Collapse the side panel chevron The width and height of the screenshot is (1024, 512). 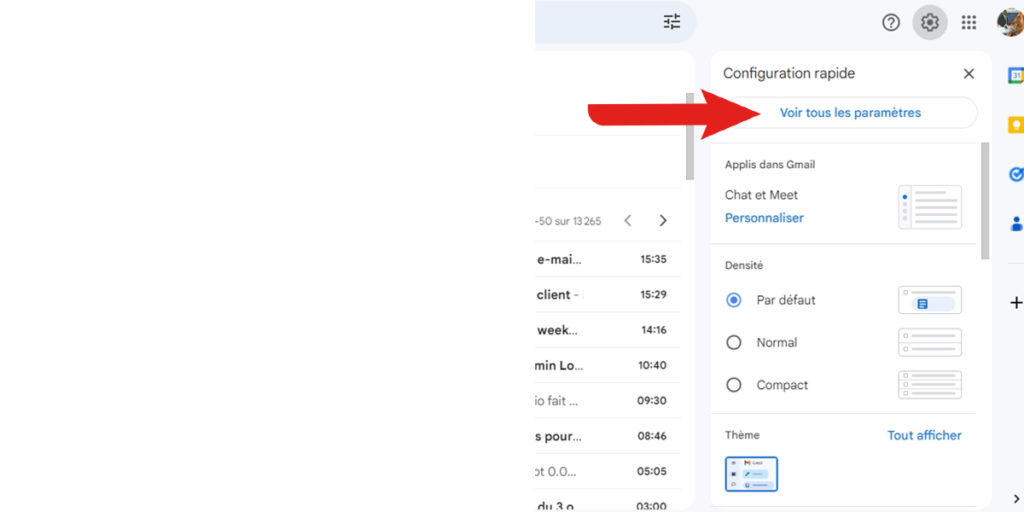(1016, 499)
